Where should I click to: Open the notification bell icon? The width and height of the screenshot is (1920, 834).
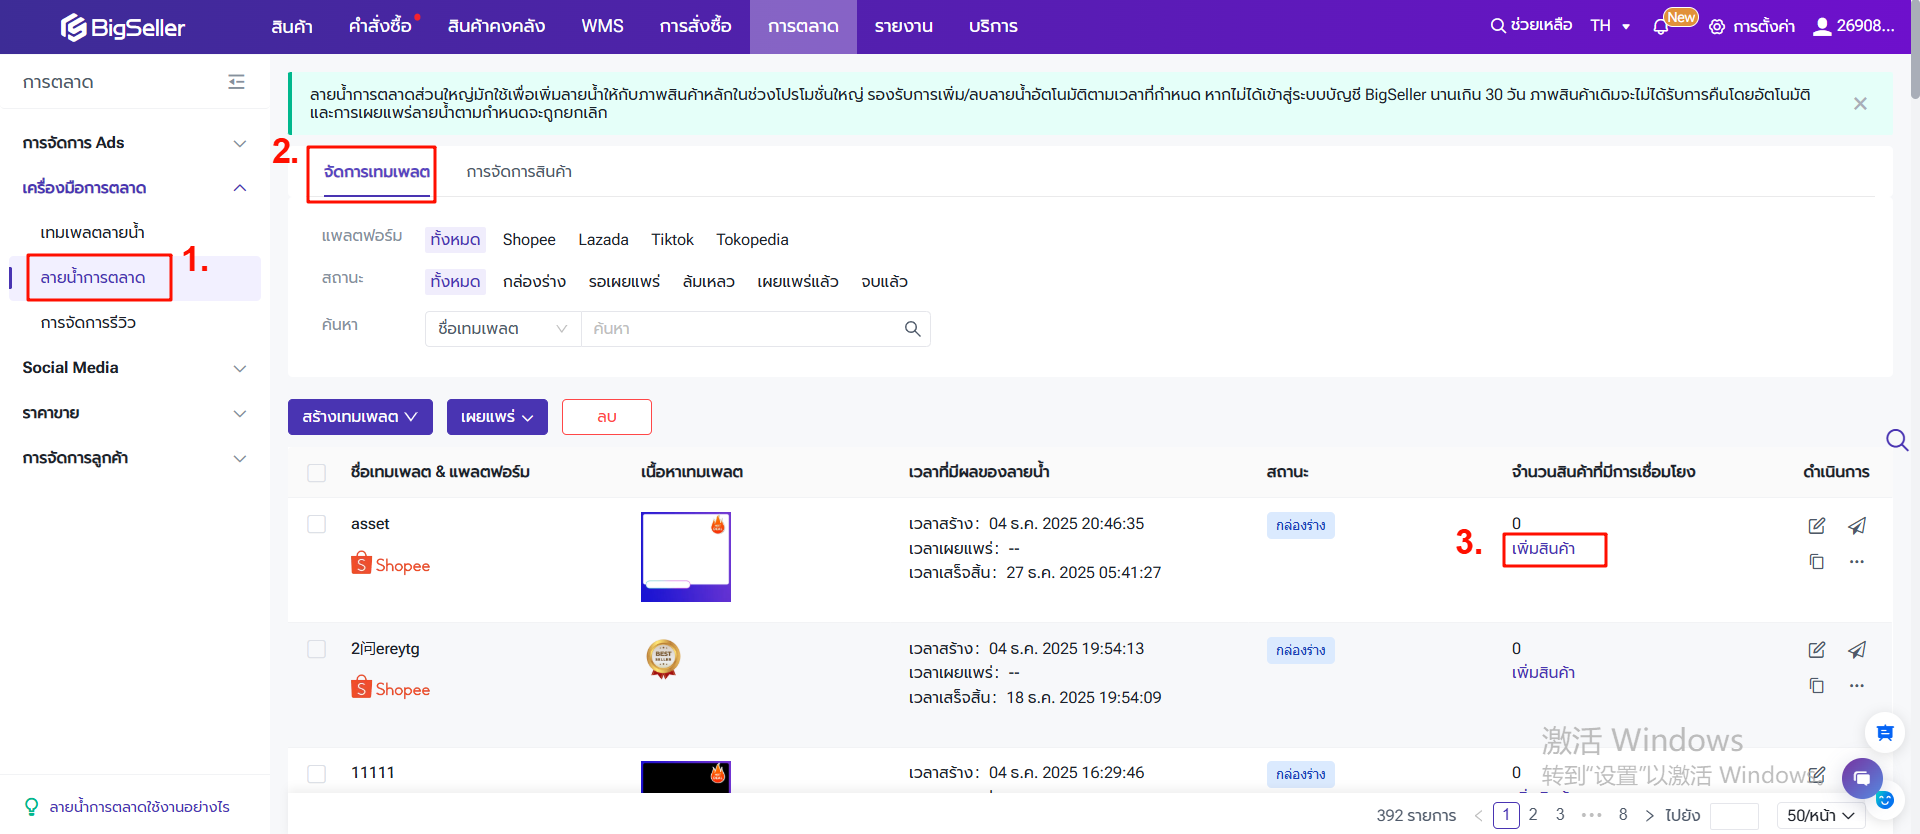pyautogui.click(x=1661, y=27)
